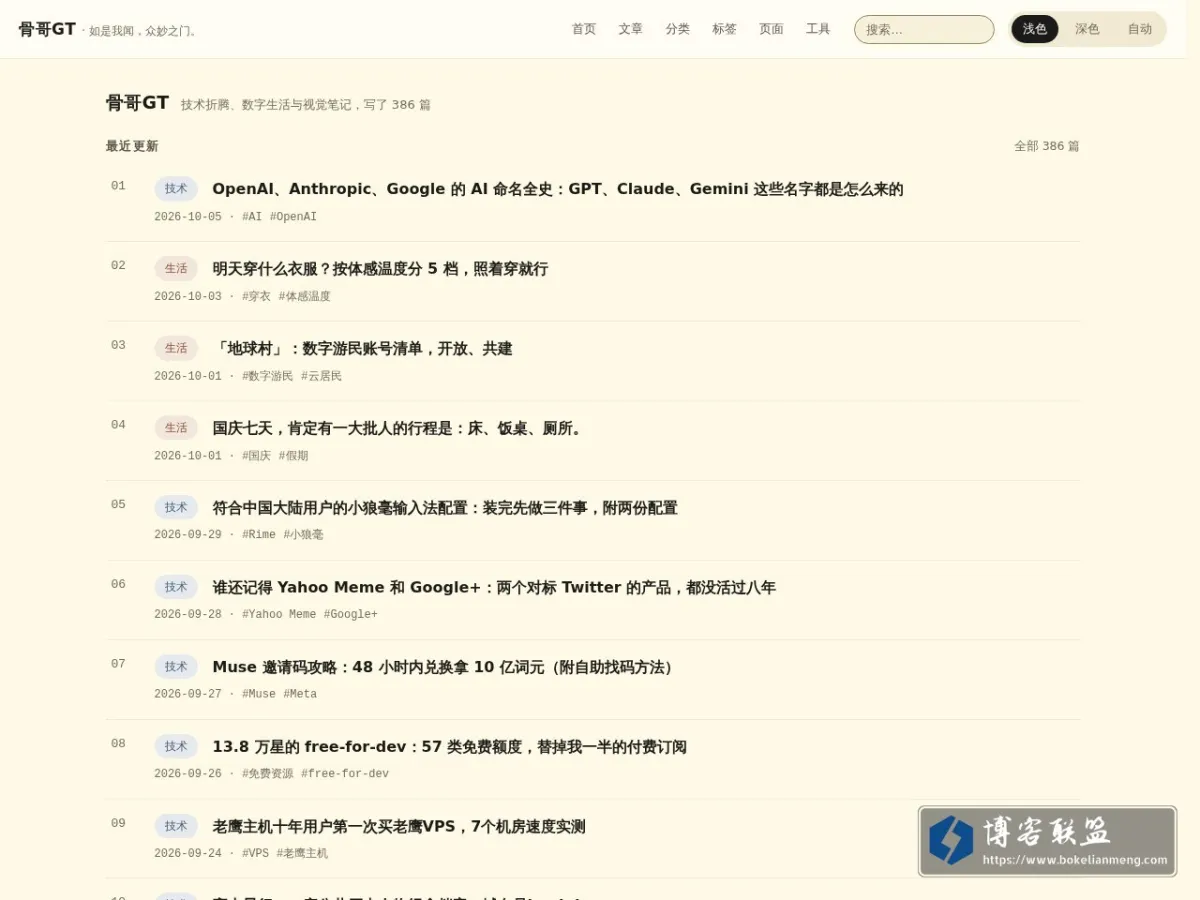The height and width of the screenshot is (900, 1200).
Task: Click the #体感温度 tag
Action: [x=305, y=296]
